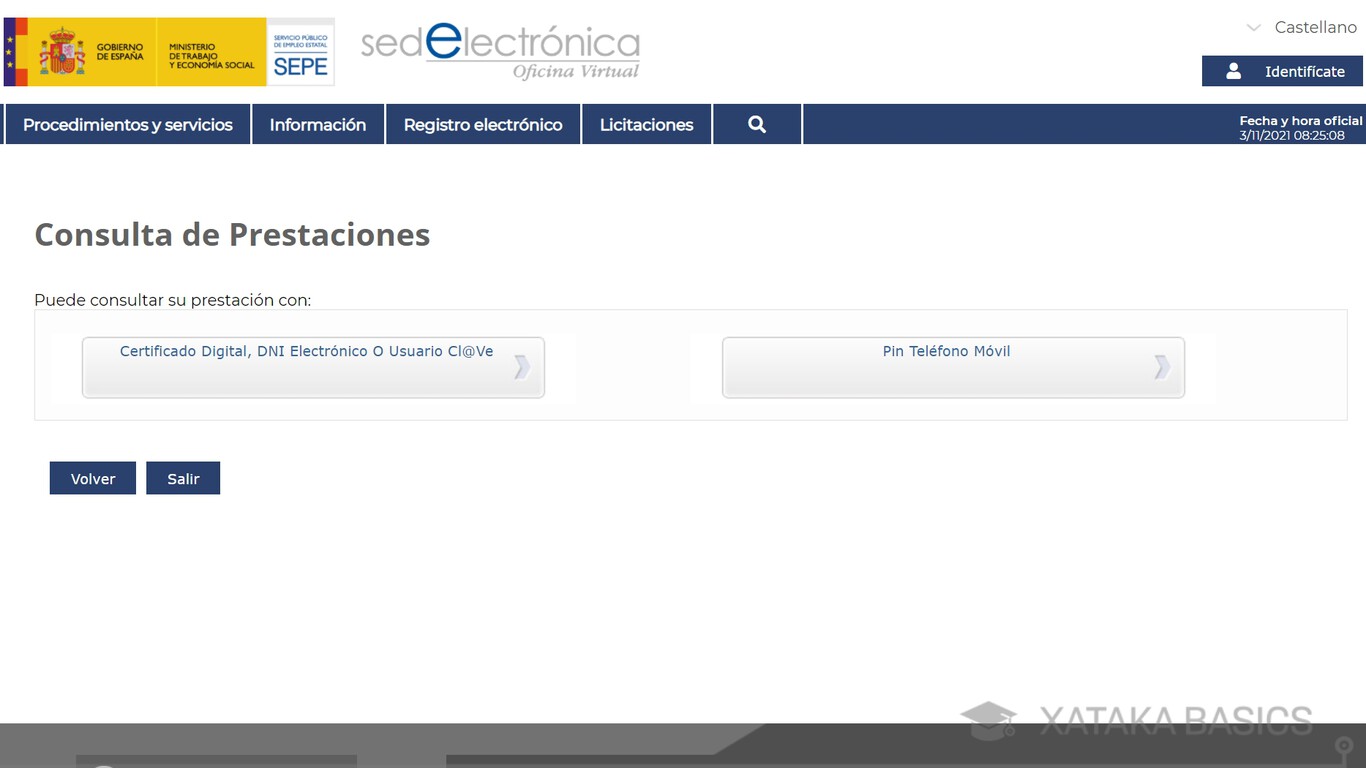Click the Volver button
This screenshot has height=768, width=1366.
(93, 478)
